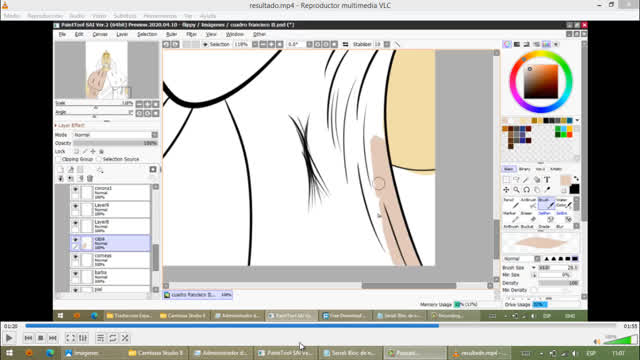Screen dimensions: 640x360
Task: Enable the Selection Source checkbox
Action: pos(98,159)
